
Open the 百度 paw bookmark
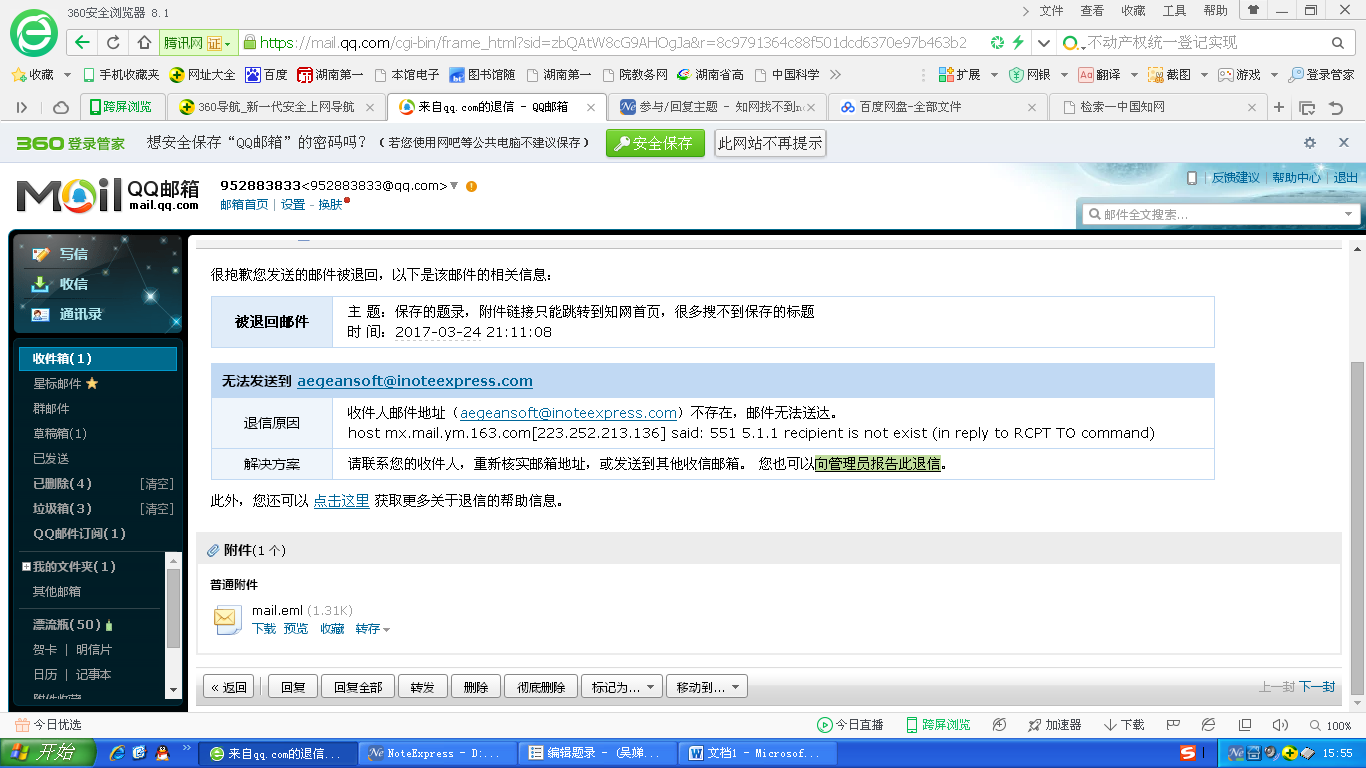pos(266,74)
